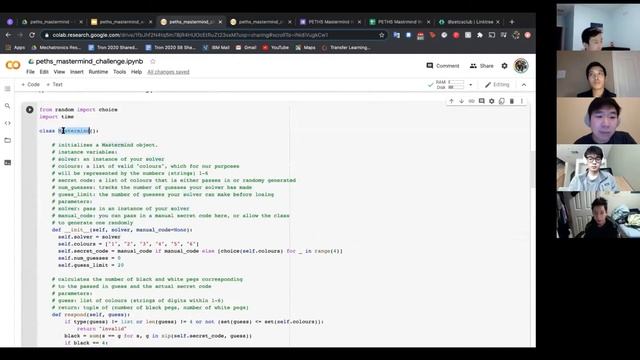Copy link to cell using the link icon
640x360 pixels.
471,101
